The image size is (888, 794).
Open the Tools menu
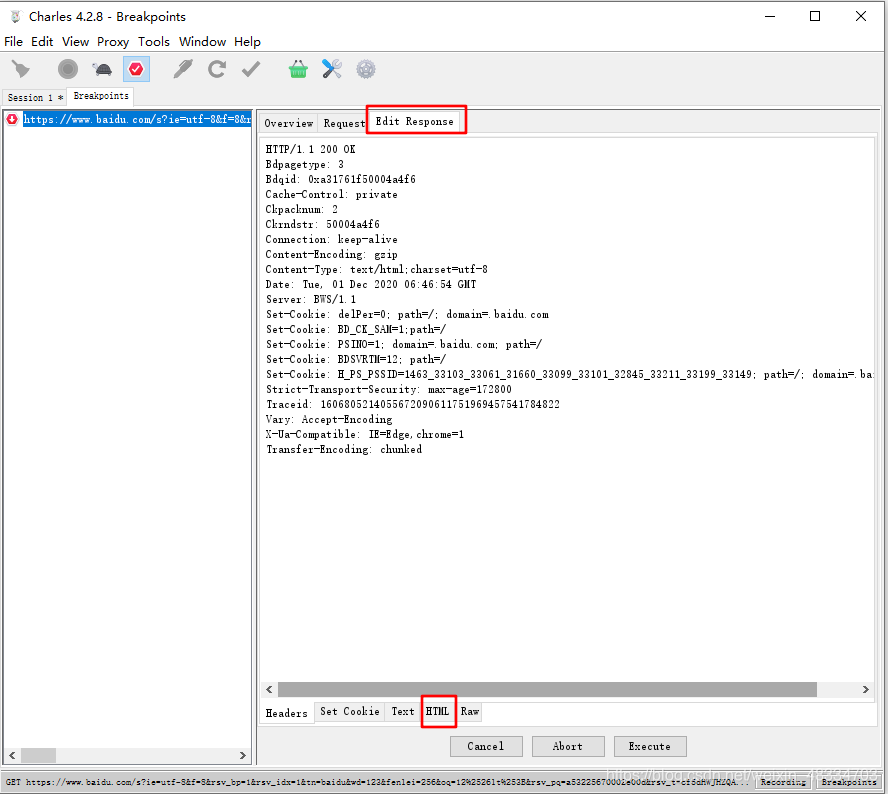coord(154,42)
